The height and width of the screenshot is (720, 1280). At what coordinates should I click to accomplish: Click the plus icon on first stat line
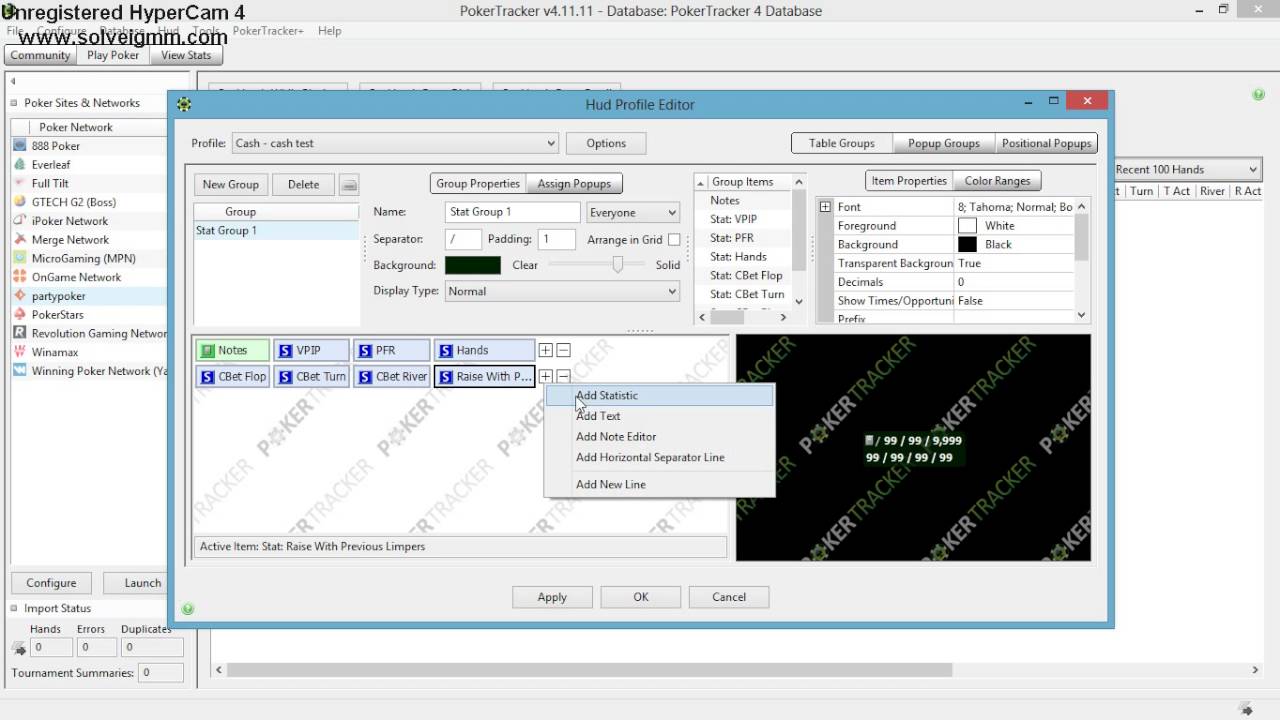(x=545, y=351)
